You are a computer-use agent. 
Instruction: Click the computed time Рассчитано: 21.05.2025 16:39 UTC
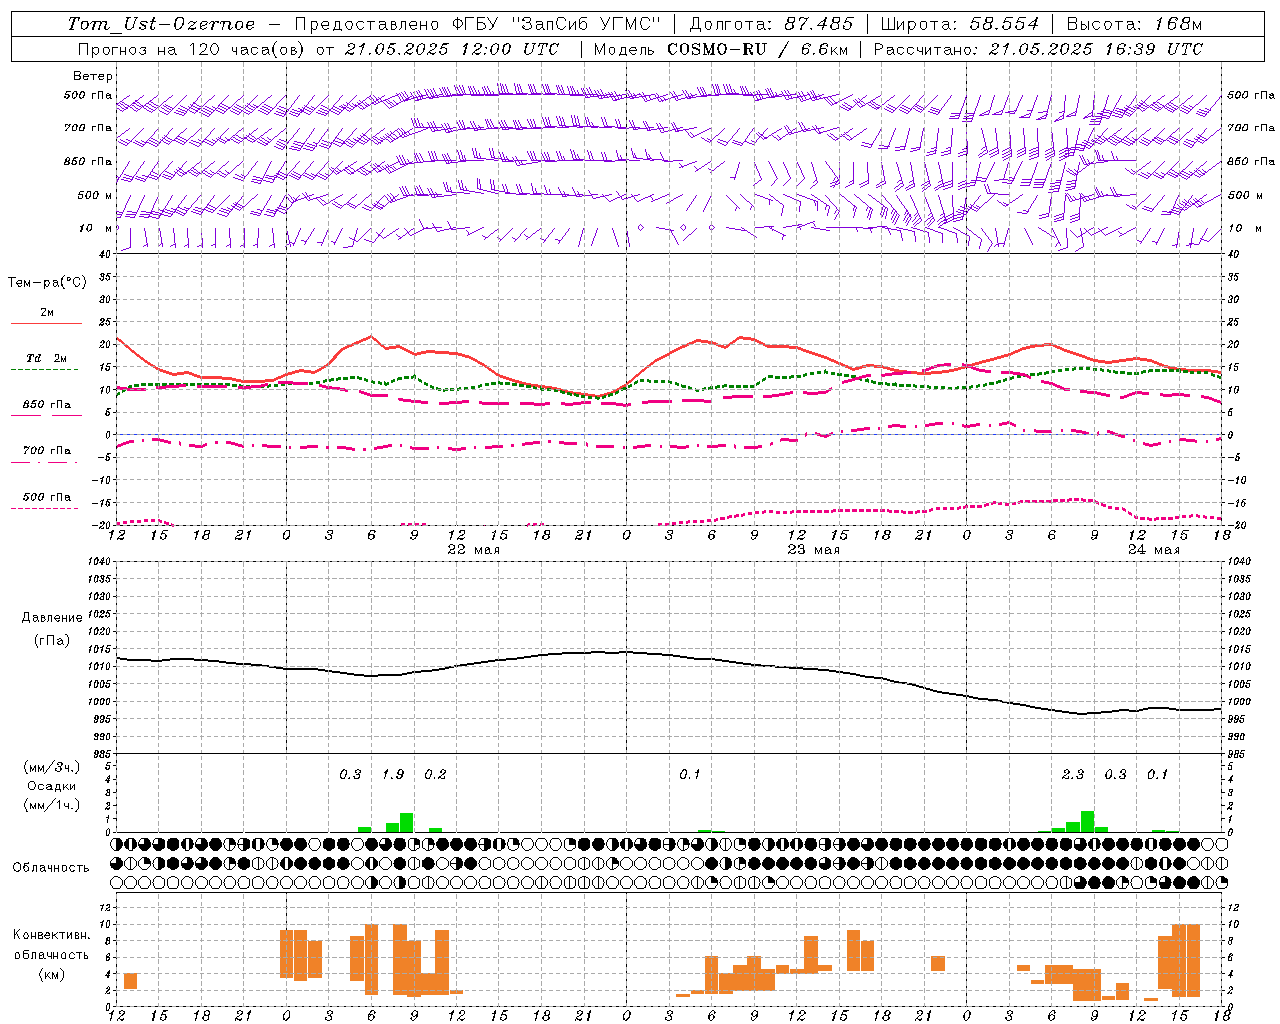coord(1038,49)
